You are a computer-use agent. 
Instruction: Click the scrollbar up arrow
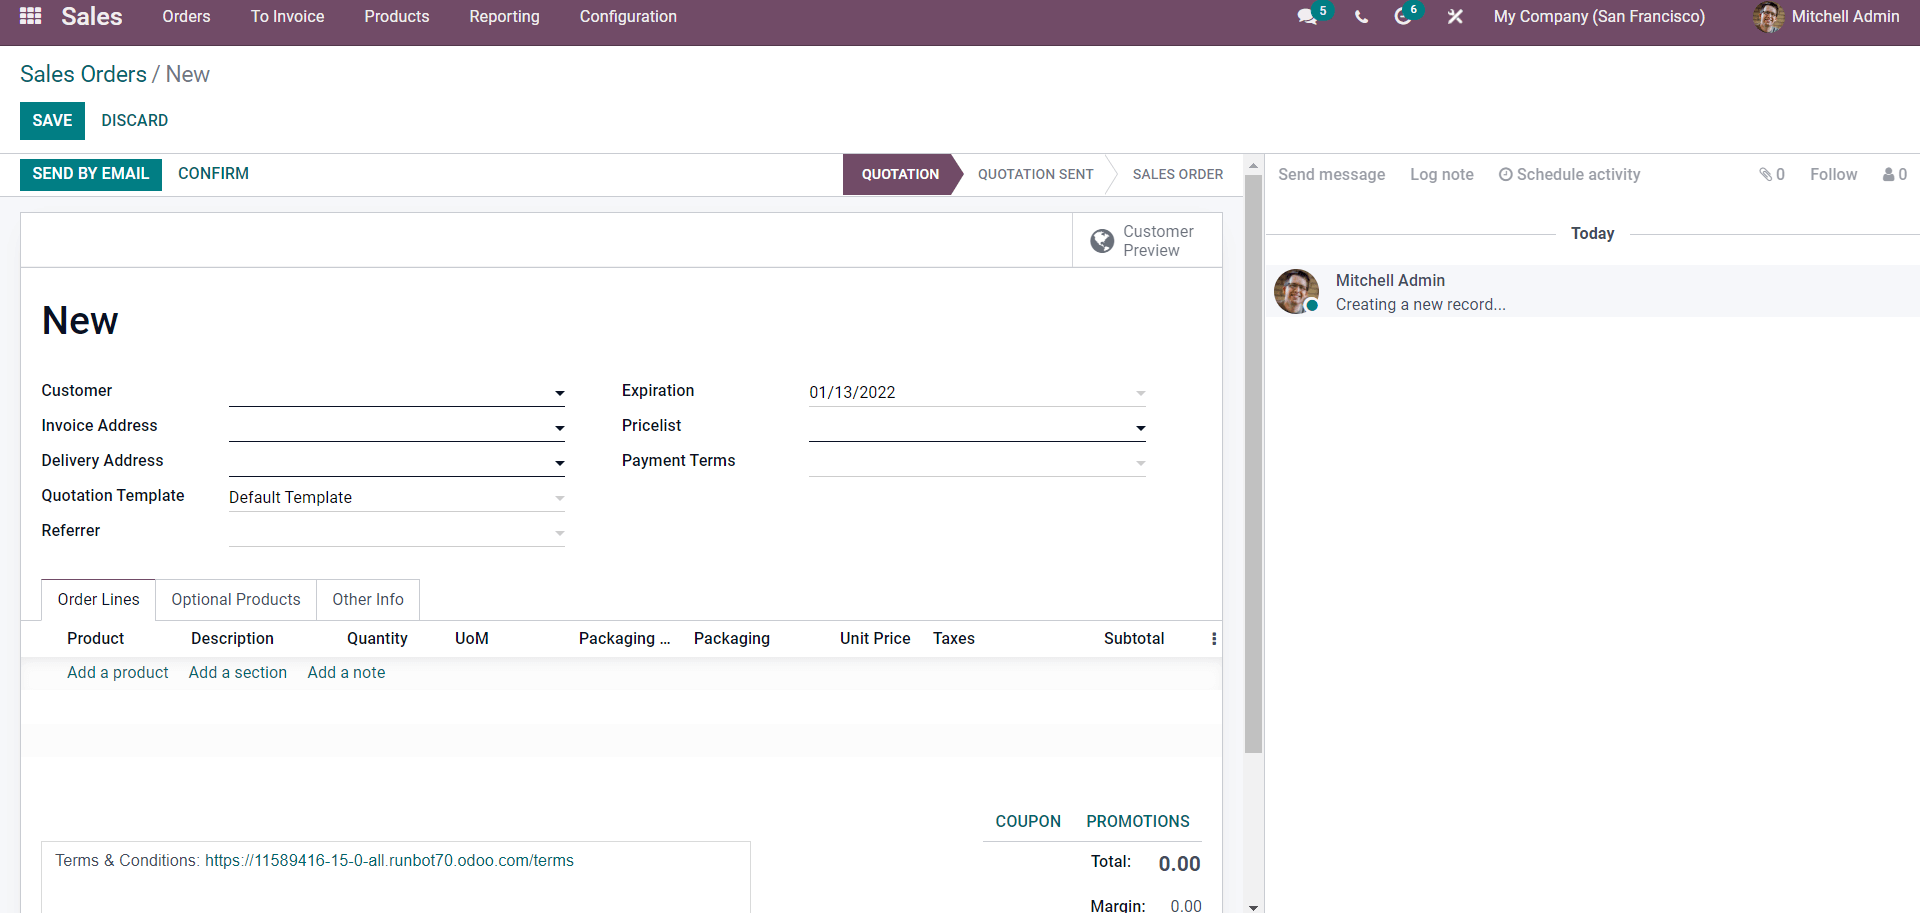click(1253, 164)
